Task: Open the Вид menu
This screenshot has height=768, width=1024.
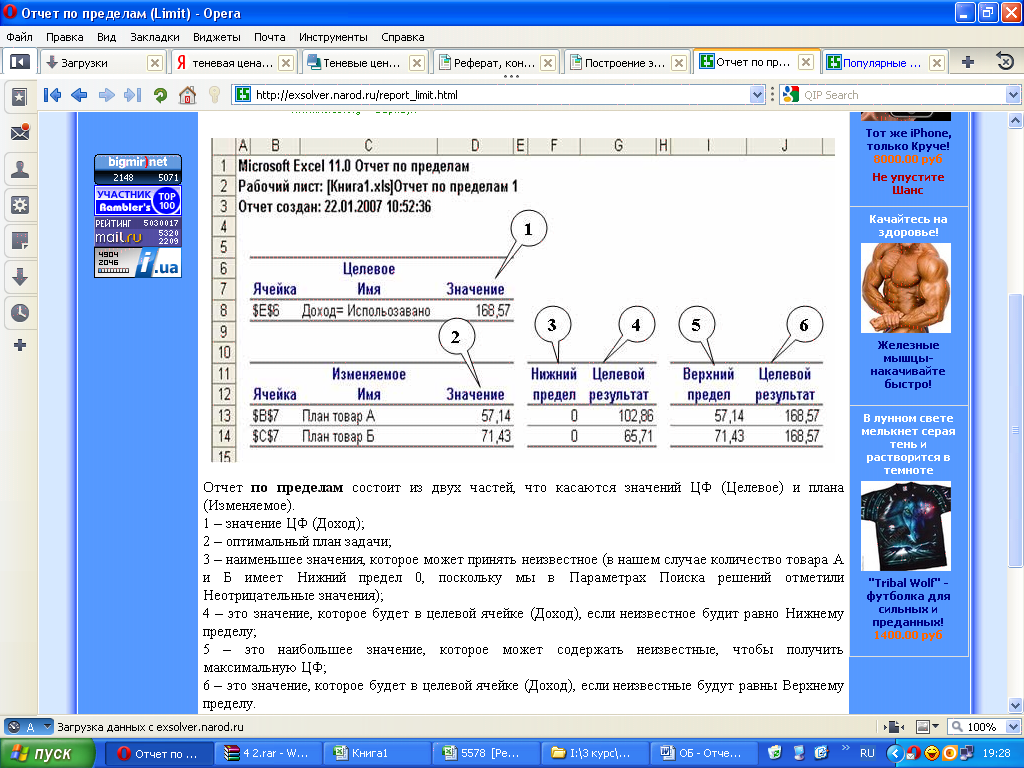Action: pos(106,37)
